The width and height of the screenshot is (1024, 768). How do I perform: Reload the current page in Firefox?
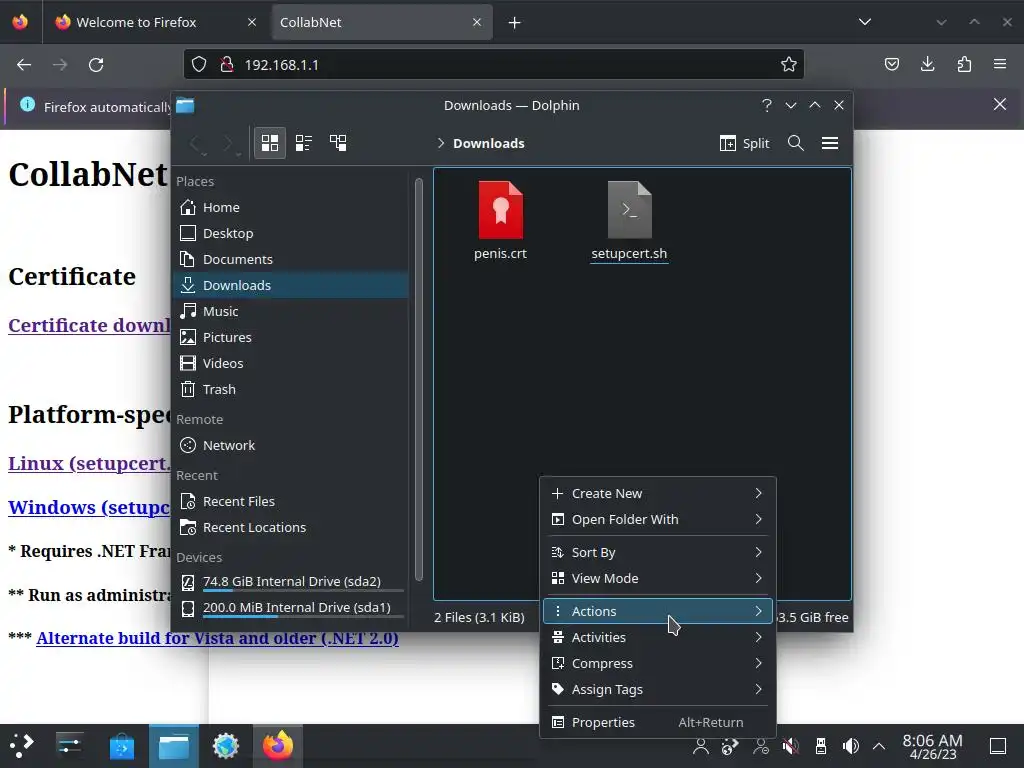[96, 65]
